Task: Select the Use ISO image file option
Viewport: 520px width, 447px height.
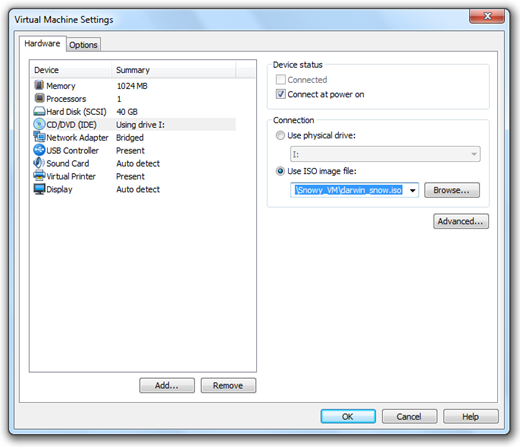Action: (280, 171)
